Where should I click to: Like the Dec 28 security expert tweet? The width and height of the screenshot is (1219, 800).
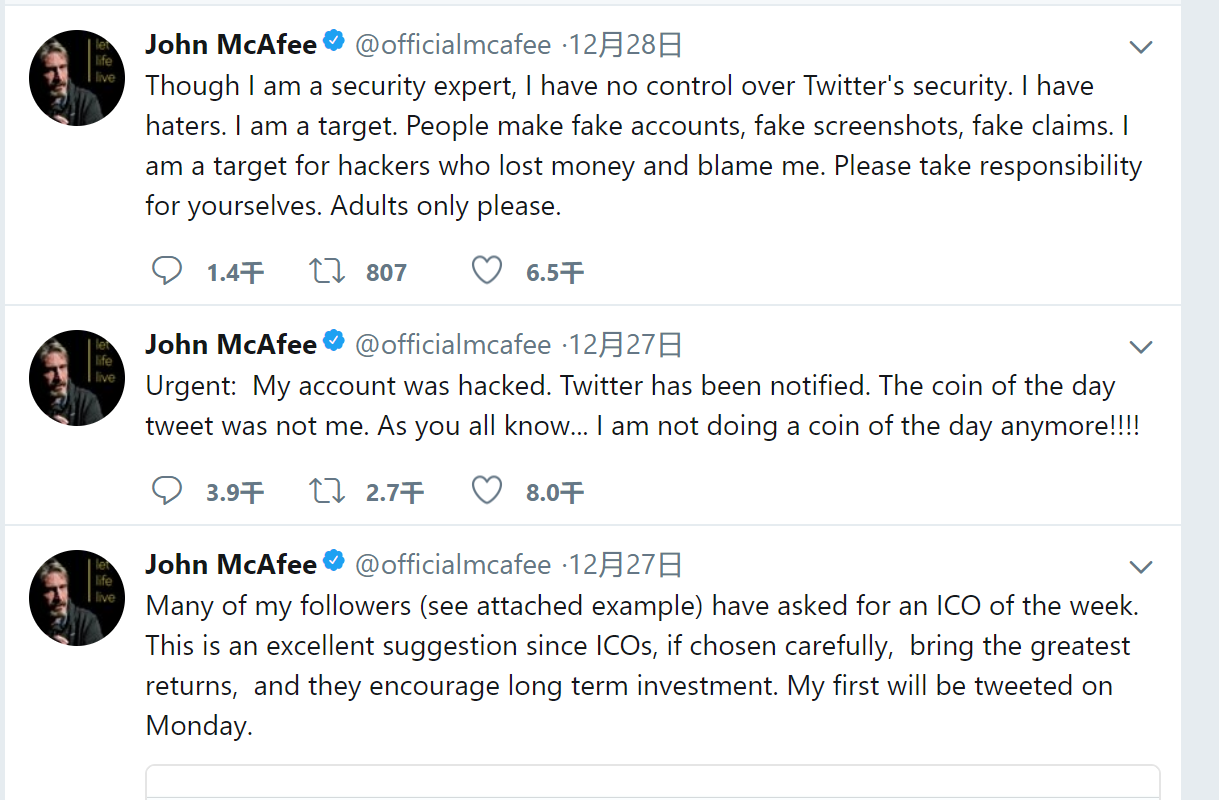[x=487, y=271]
